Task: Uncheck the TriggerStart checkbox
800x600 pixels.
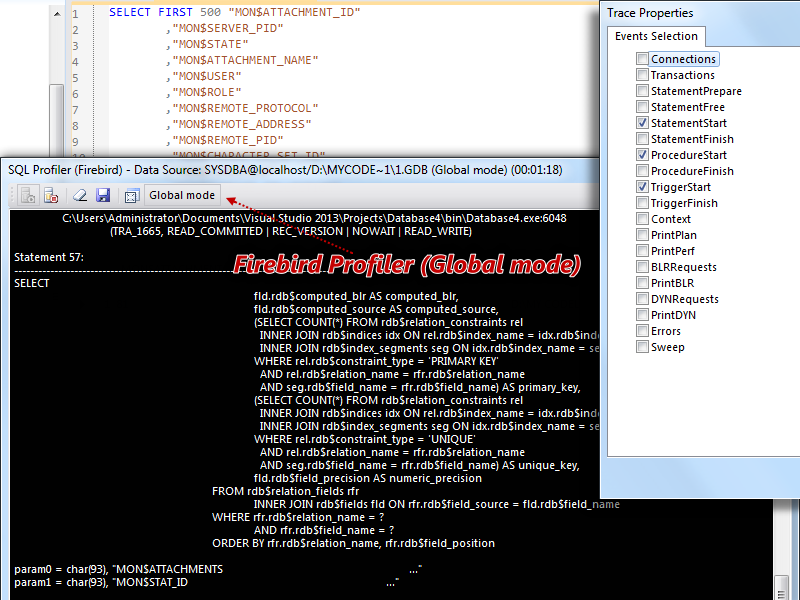Action: click(642, 187)
